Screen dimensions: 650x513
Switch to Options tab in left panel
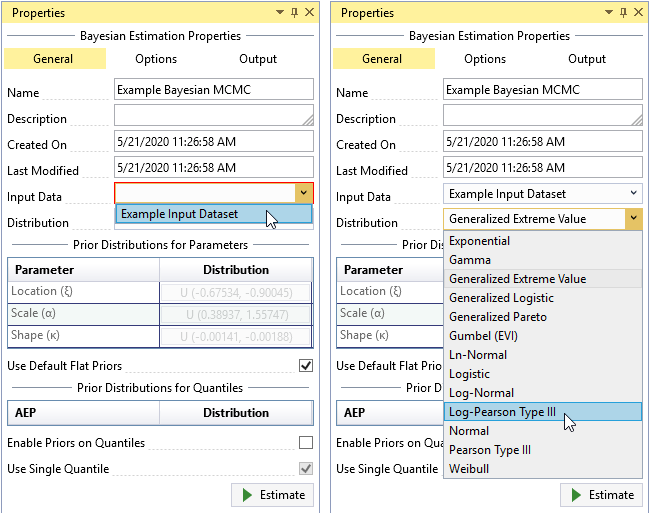pyautogui.click(x=156, y=59)
